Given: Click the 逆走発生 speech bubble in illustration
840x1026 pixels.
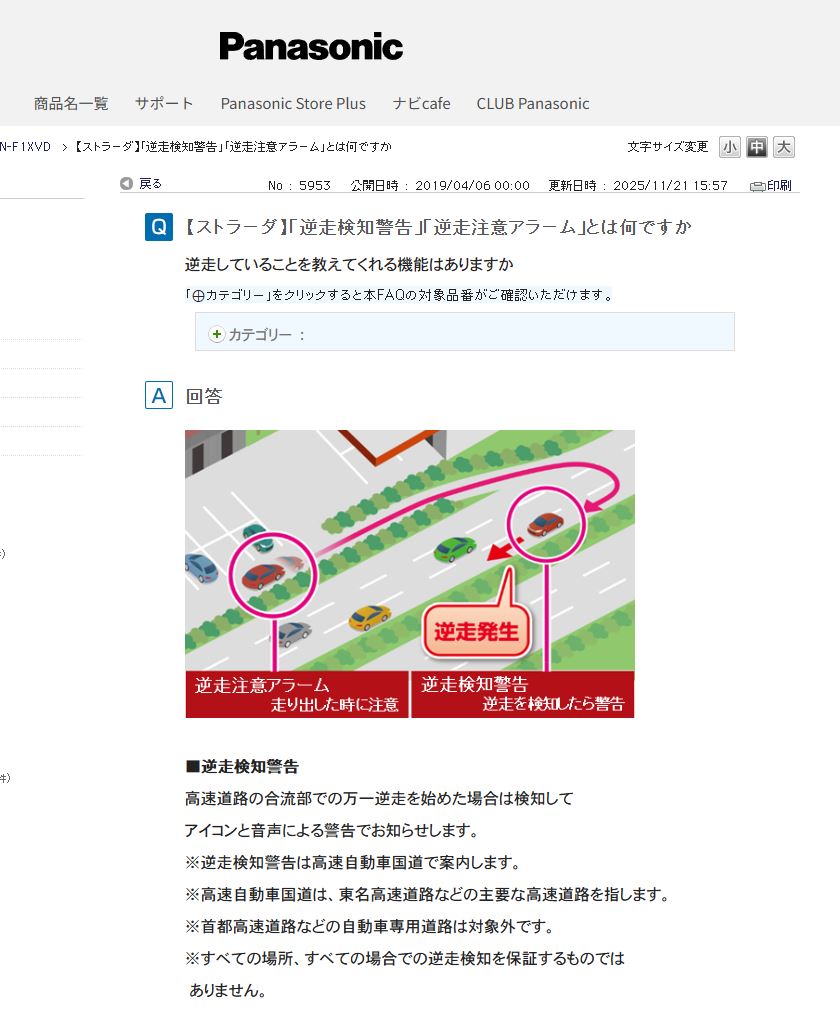Looking at the screenshot, I should (476, 631).
